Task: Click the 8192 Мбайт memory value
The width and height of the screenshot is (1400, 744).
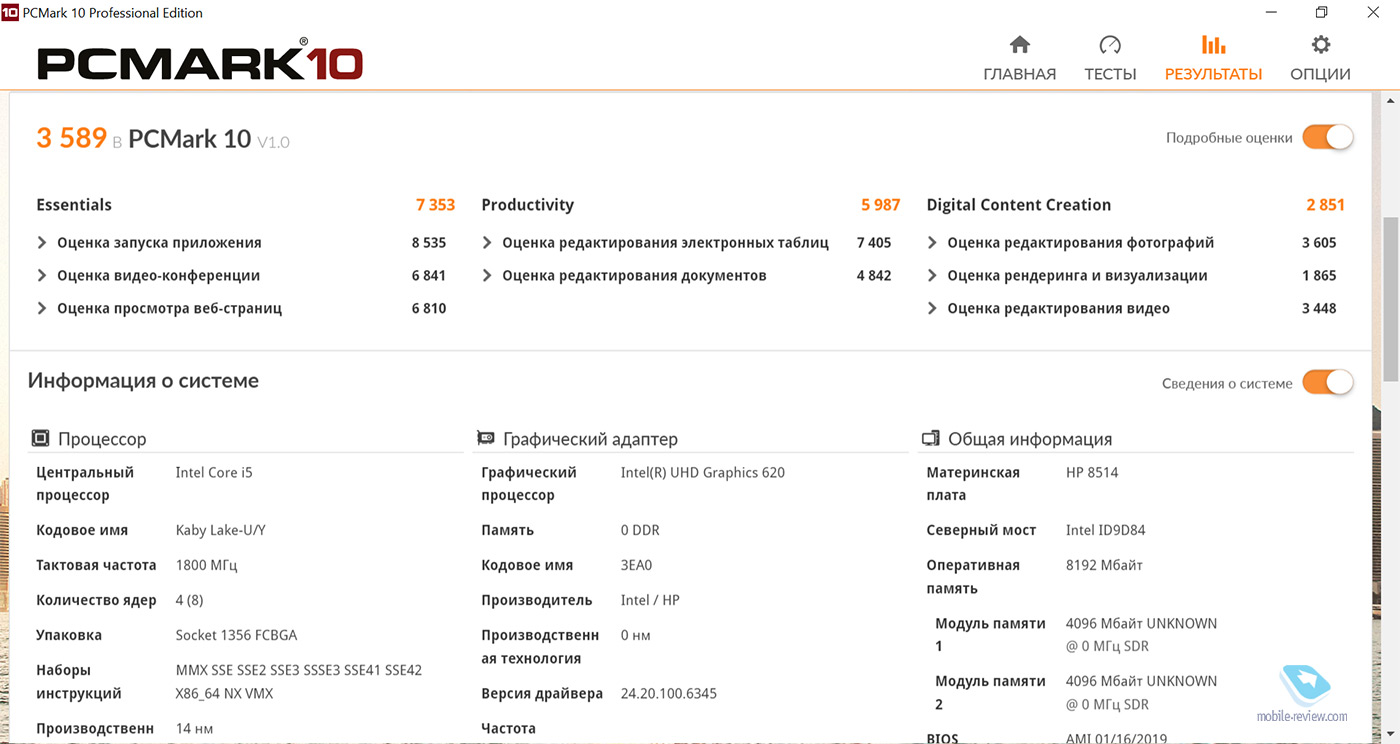Action: coord(1104,565)
